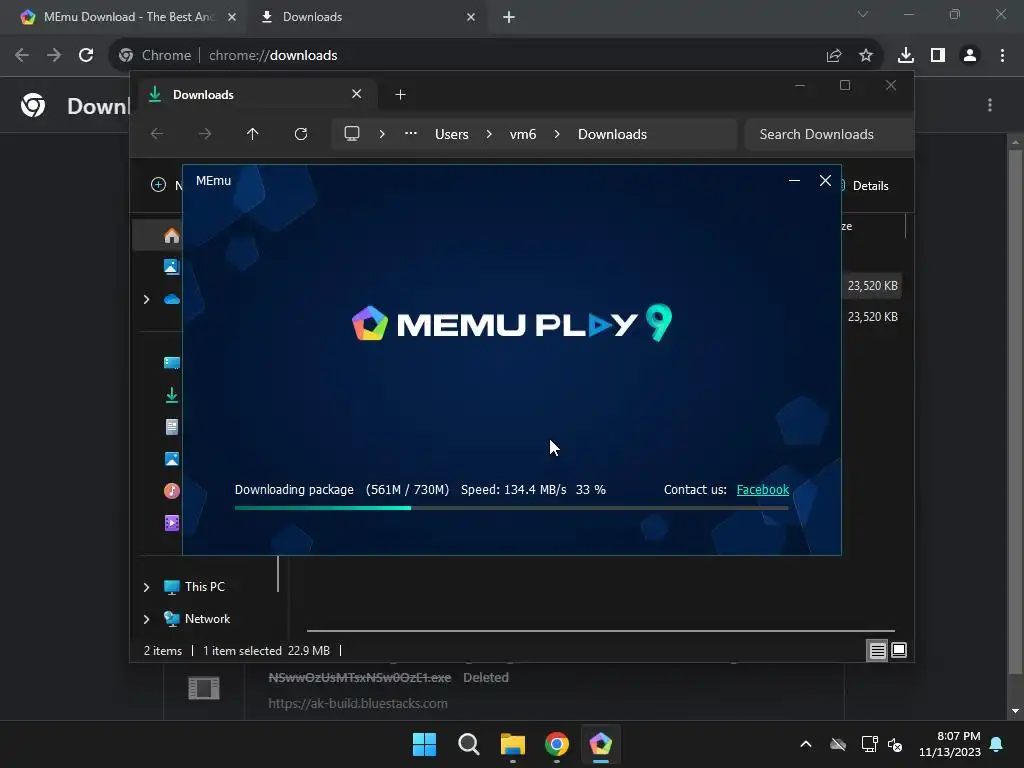Click the This PC monitor breadcrumb icon
Screen dimensions: 1024x768
pos(352,134)
